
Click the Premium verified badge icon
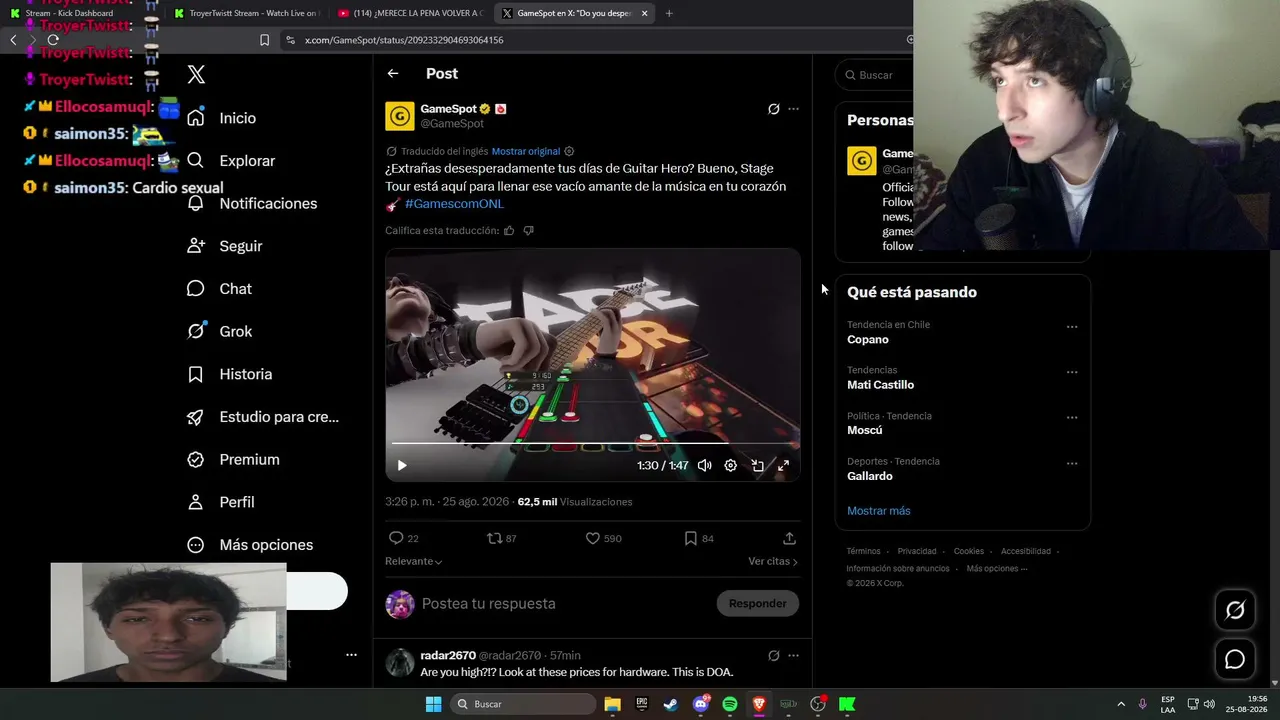coord(196,460)
